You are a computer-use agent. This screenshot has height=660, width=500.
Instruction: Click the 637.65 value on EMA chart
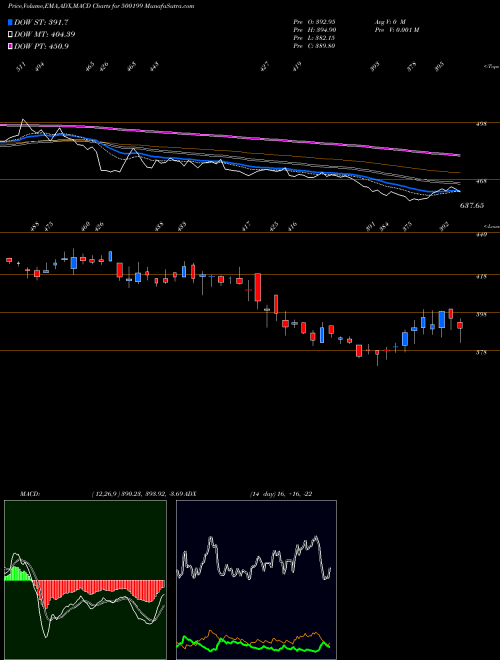click(472, 205)
